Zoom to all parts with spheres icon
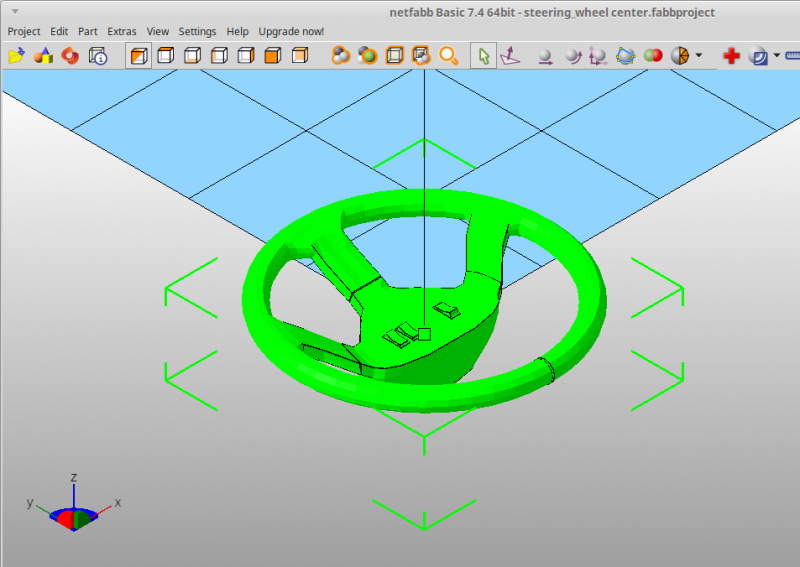Screen dimensions: 800x567 (x=340, y=55)
